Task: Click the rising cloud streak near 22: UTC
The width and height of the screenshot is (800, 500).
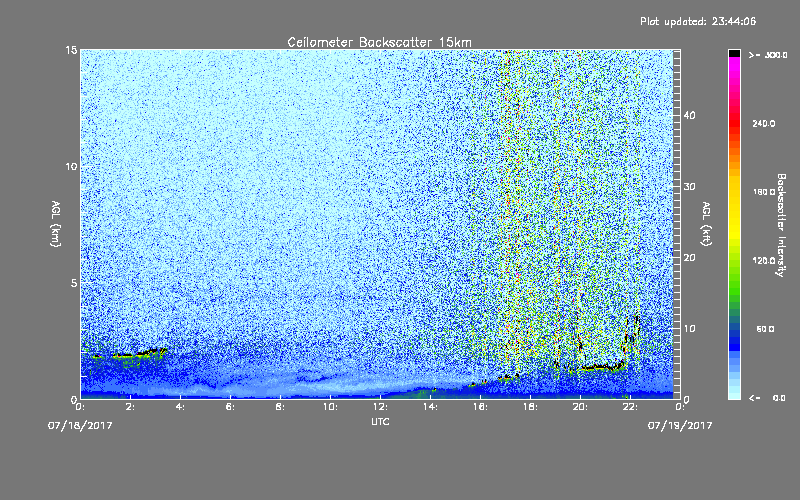Action: coord(632,337)
